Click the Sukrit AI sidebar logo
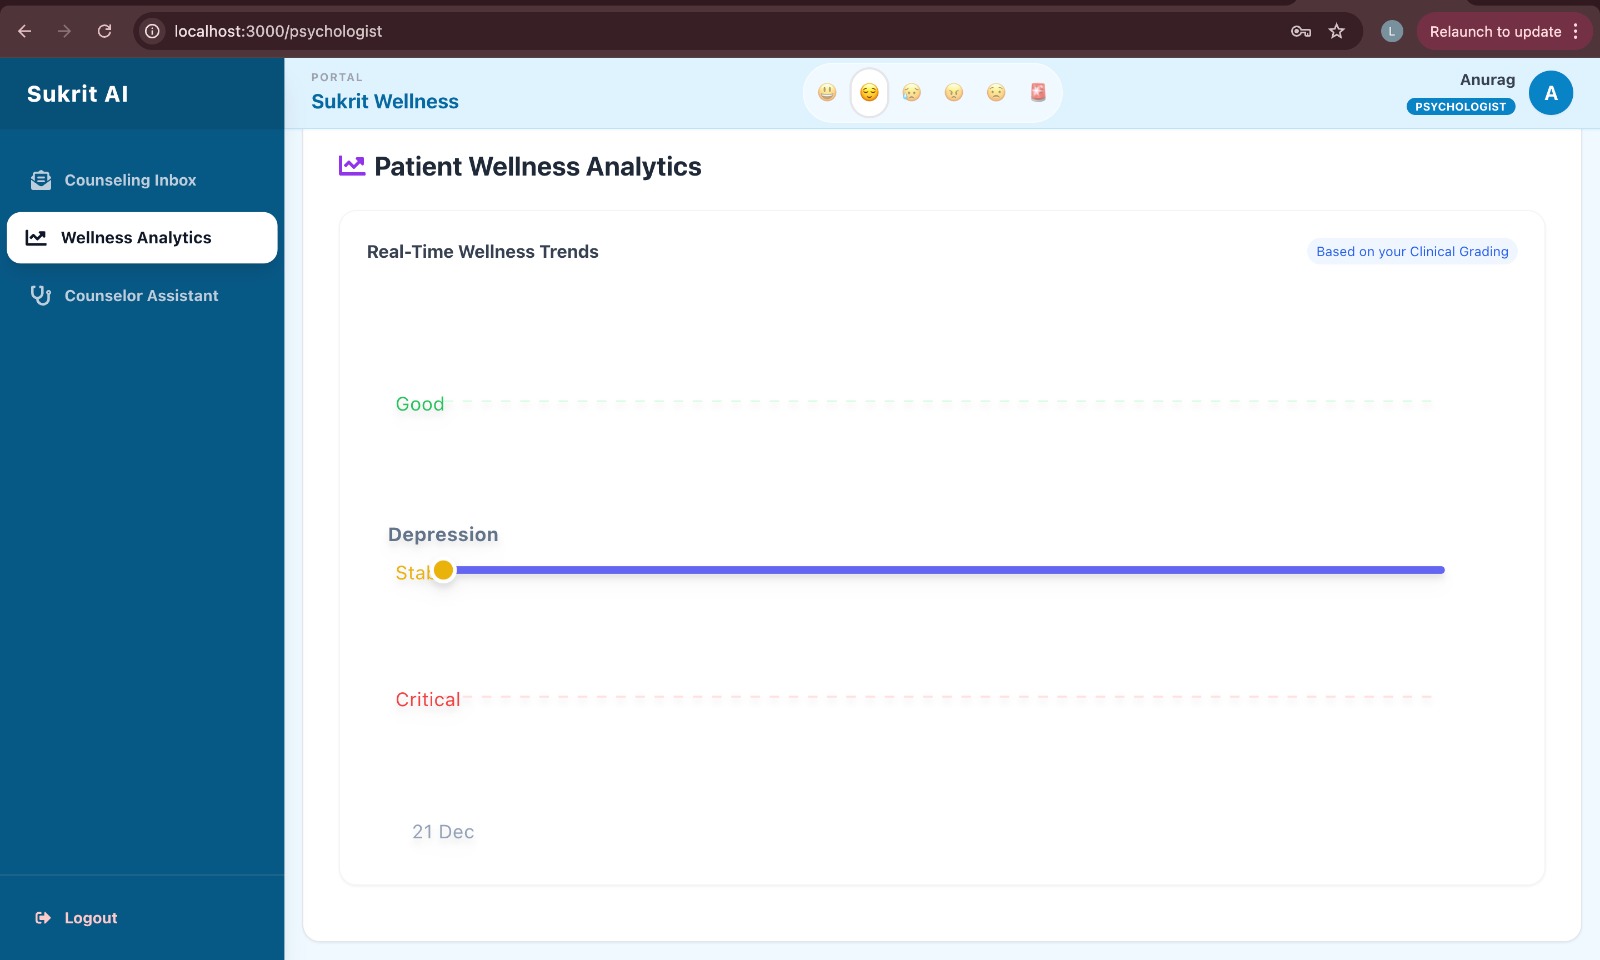The width and height of the screenshot is (1600, 960). coord(78,94)
